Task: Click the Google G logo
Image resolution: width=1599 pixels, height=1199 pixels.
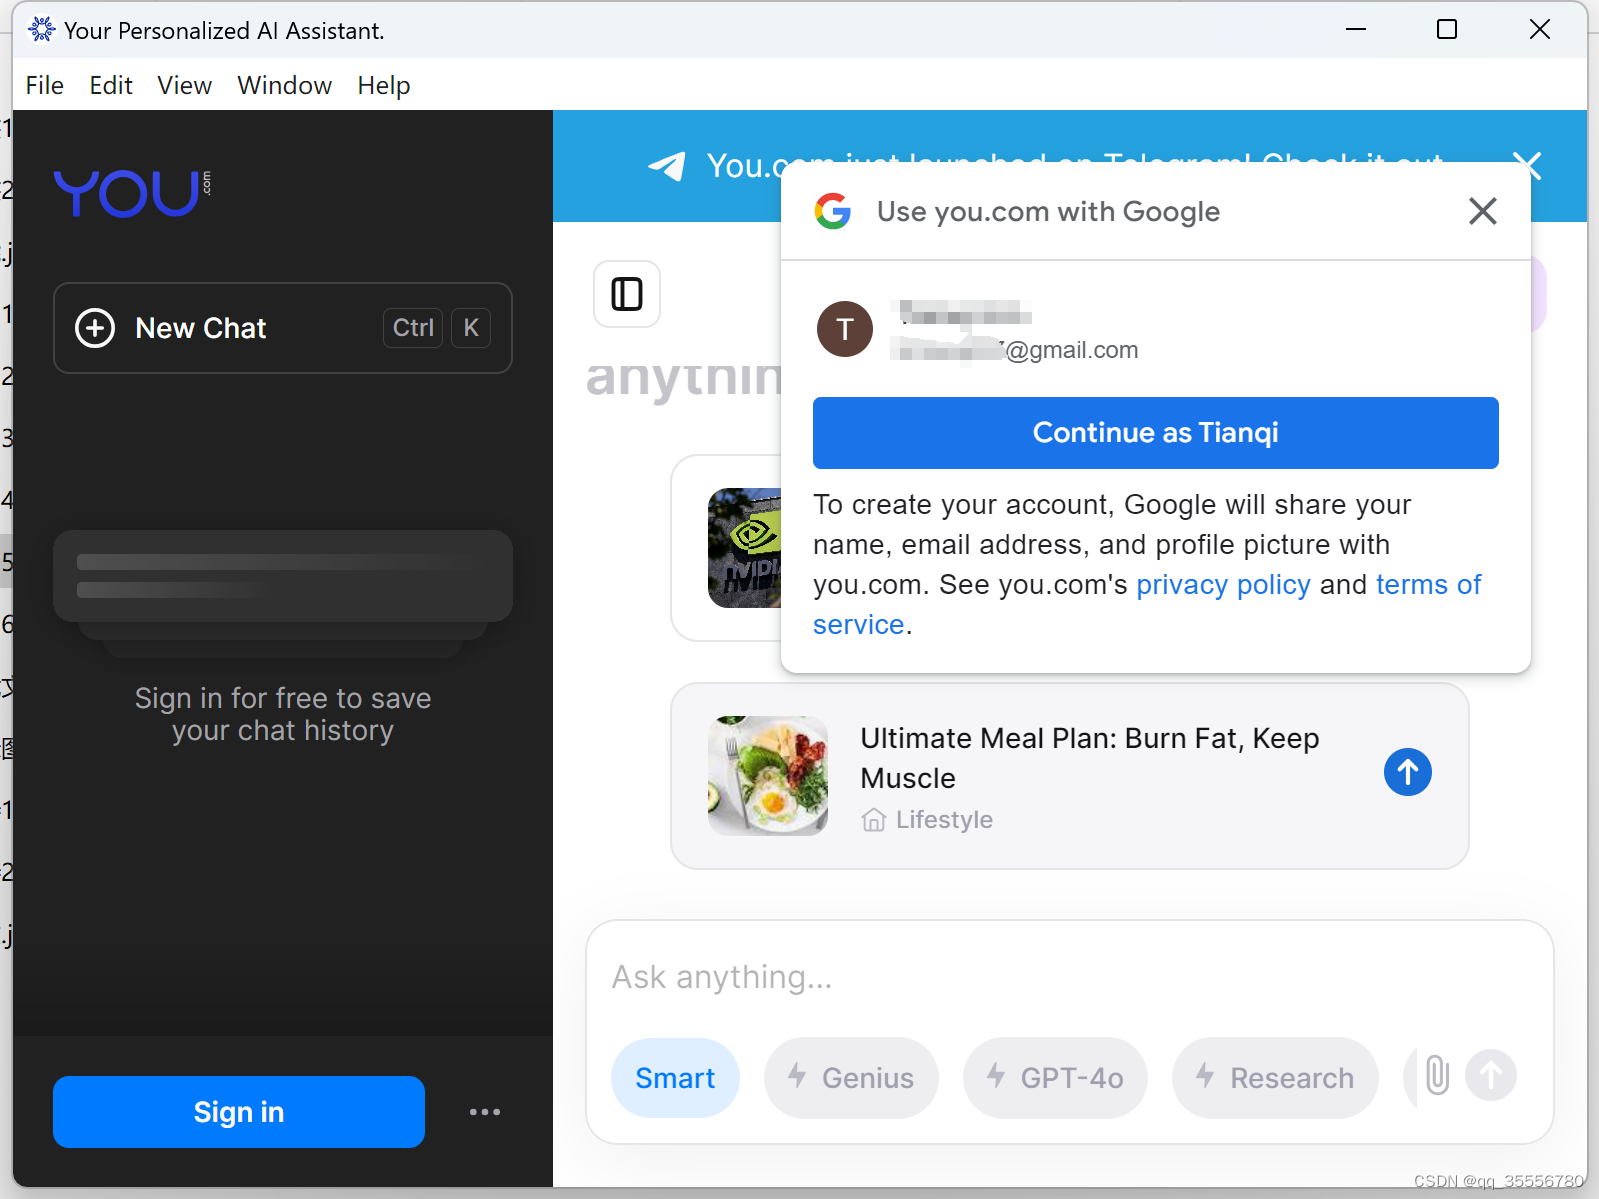Action: [x=832, y=211]
